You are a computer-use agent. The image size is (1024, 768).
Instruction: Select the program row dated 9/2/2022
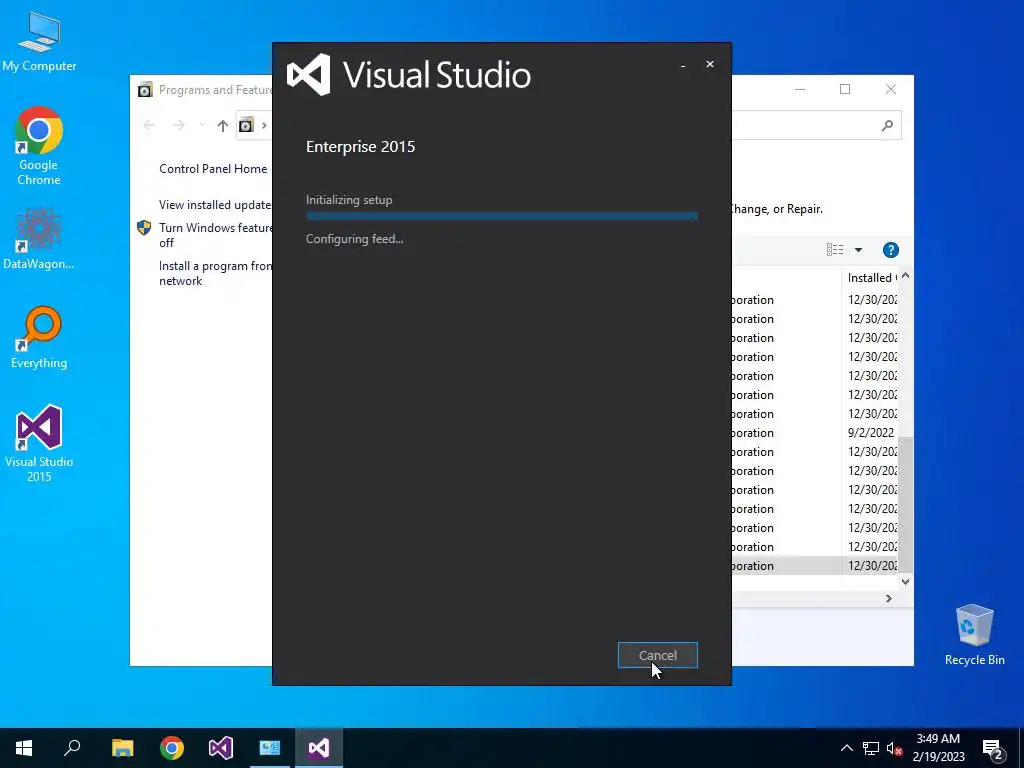pos(814,432)
